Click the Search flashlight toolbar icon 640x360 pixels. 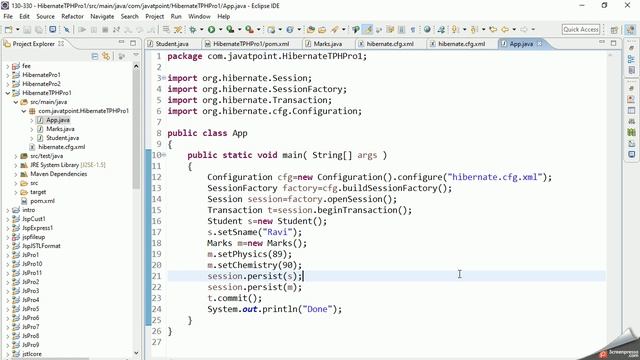pyautogui.click(x=335, y=29)
